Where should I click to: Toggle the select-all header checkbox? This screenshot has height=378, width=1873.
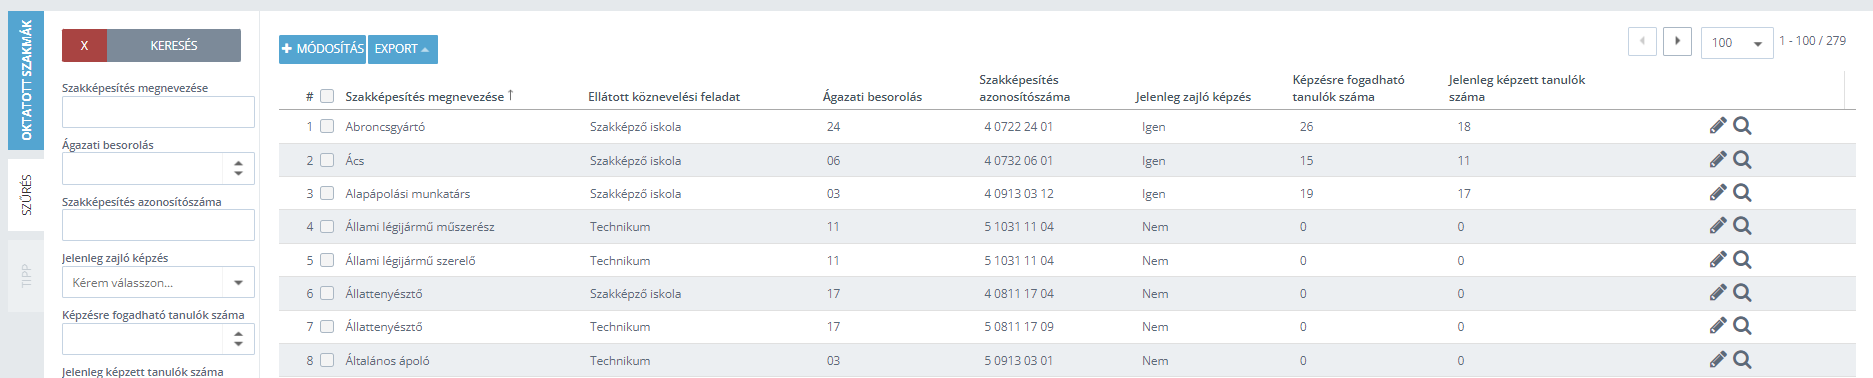[327, 96]
